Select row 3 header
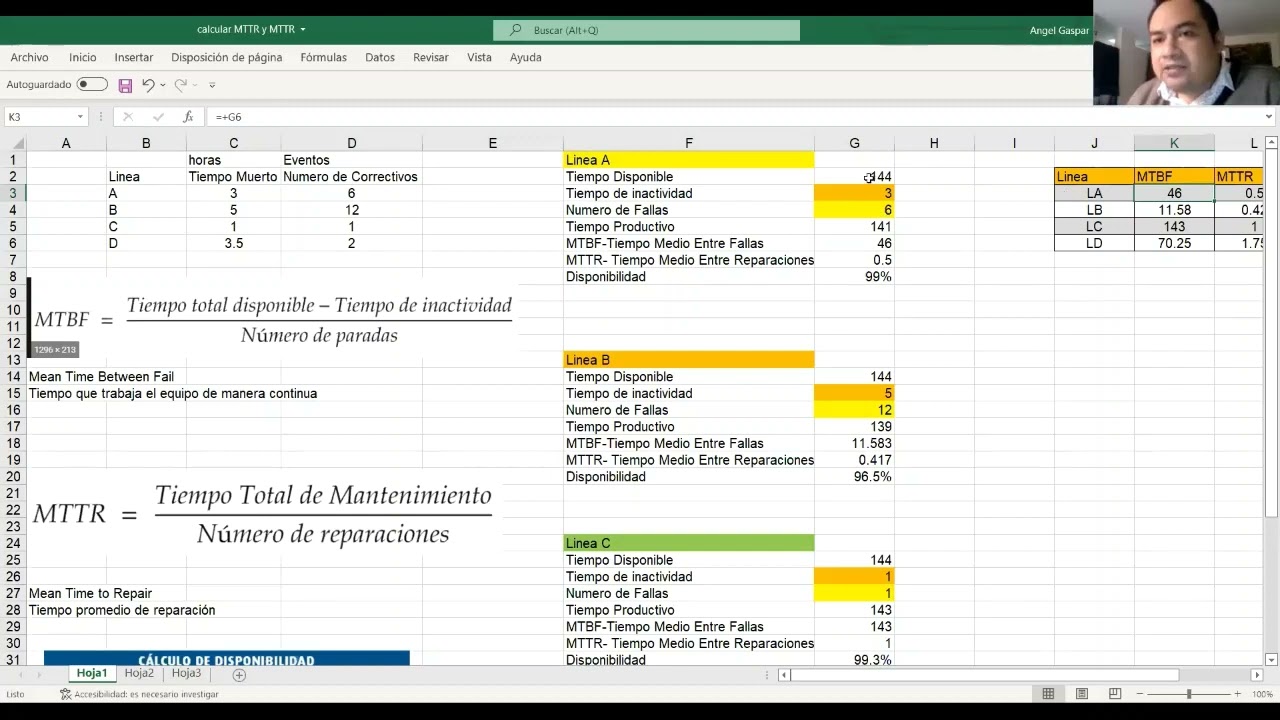The height and width of the screenshot is (720, 1280). coord(13,193)
